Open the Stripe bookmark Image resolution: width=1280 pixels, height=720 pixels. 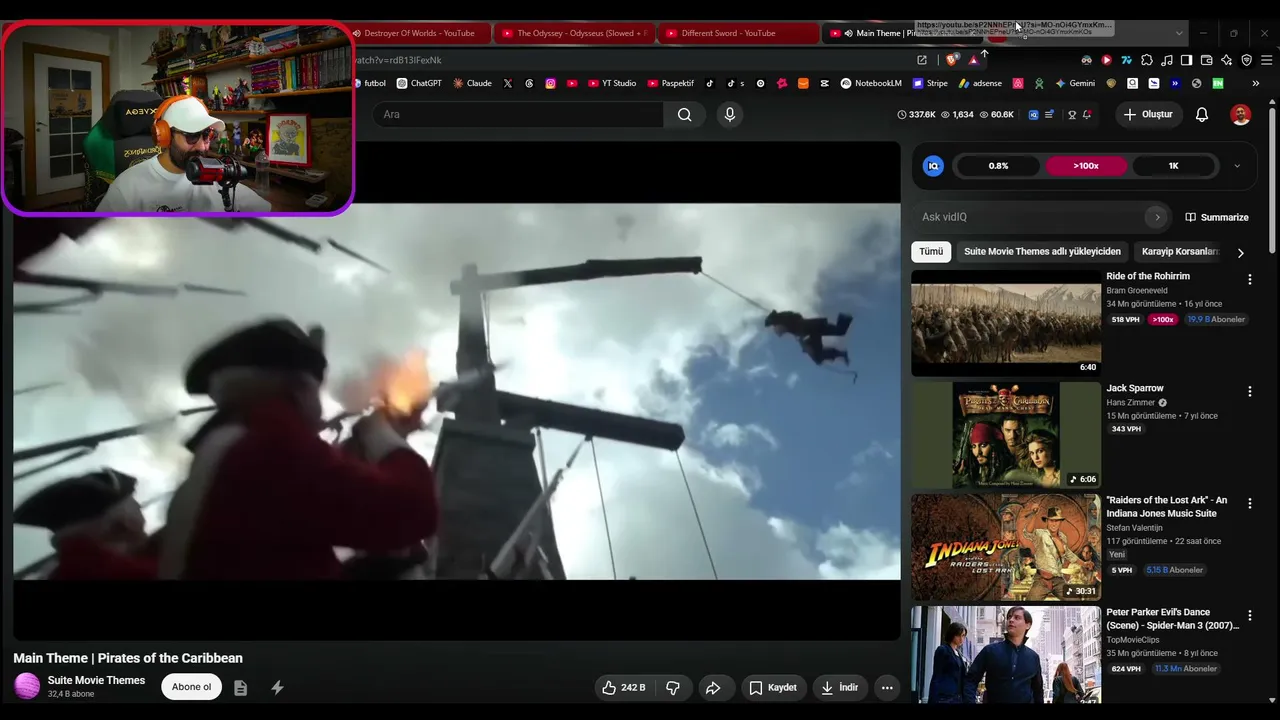(x=929, y=84)
